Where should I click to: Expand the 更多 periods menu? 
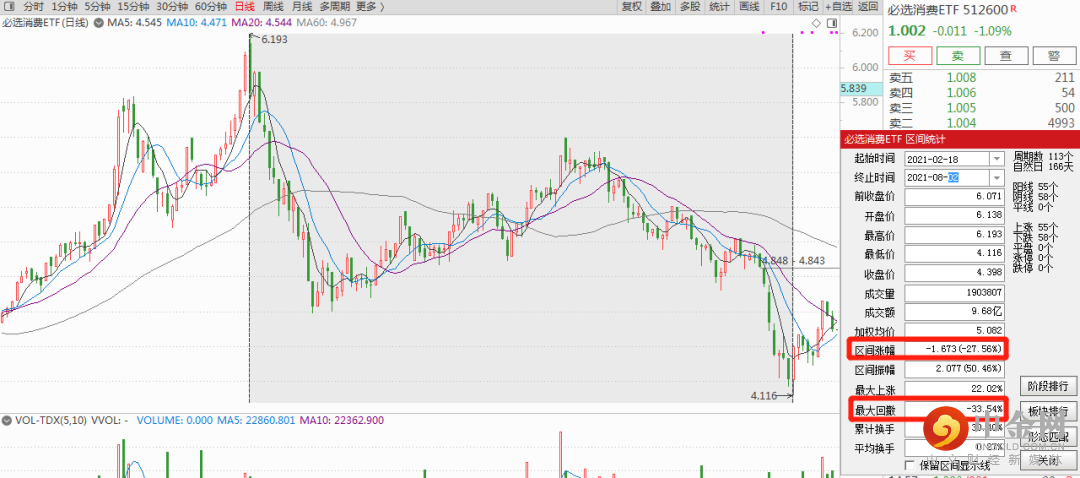click(371, 6)
